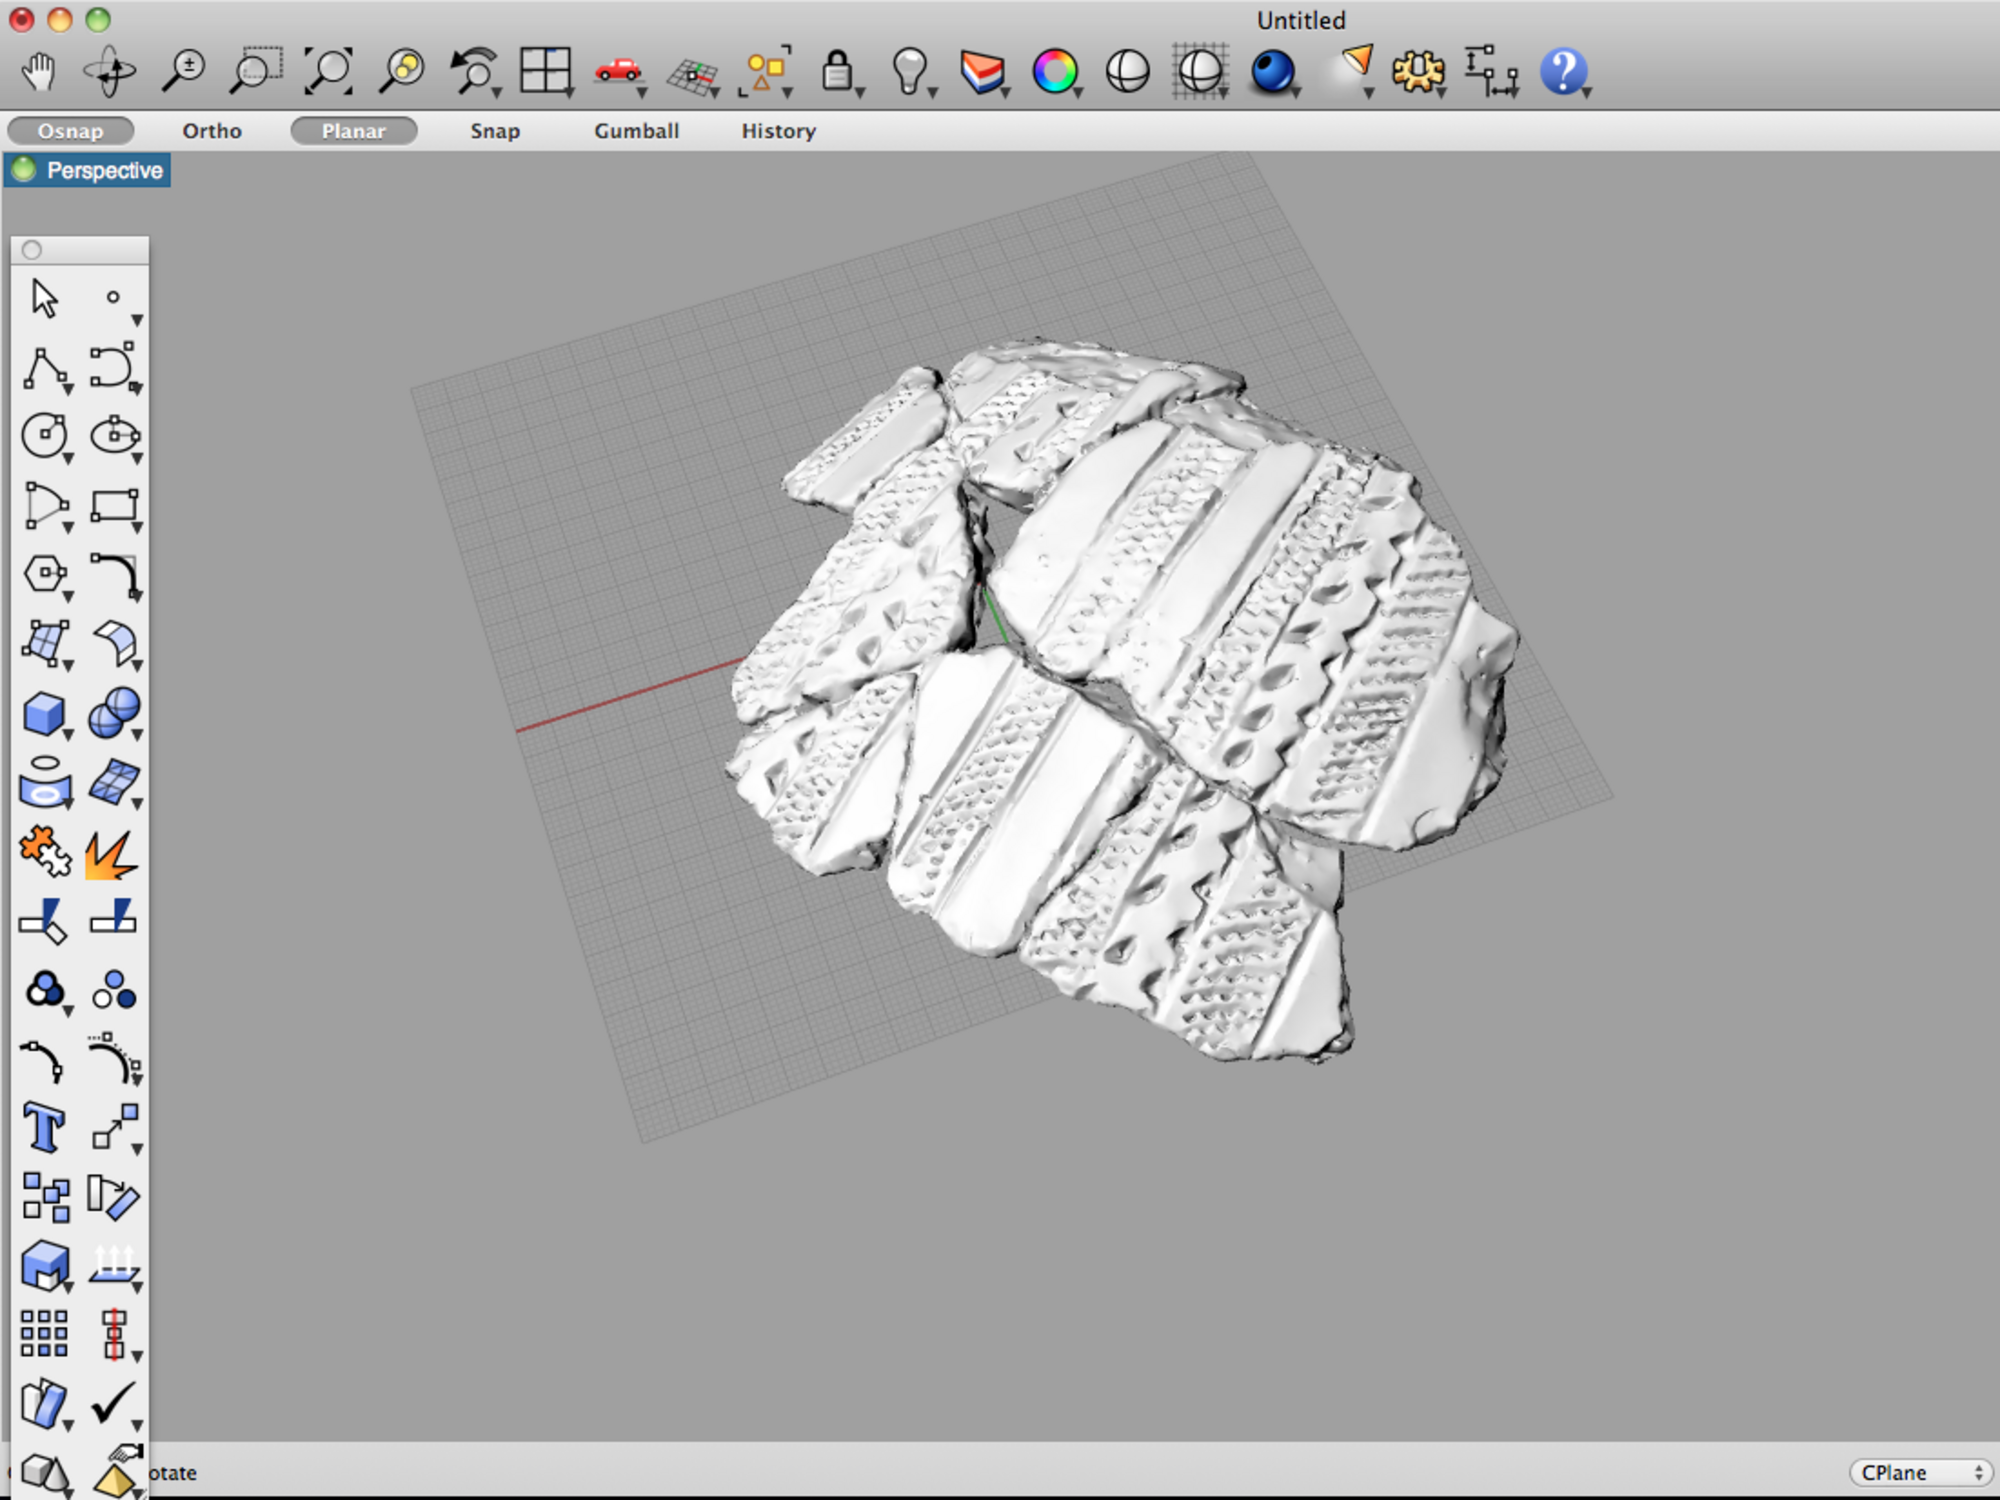The width and height of the screenshot is (2000, 1500).
Task: Click the Explode tool icon
Action: point(111,853)
